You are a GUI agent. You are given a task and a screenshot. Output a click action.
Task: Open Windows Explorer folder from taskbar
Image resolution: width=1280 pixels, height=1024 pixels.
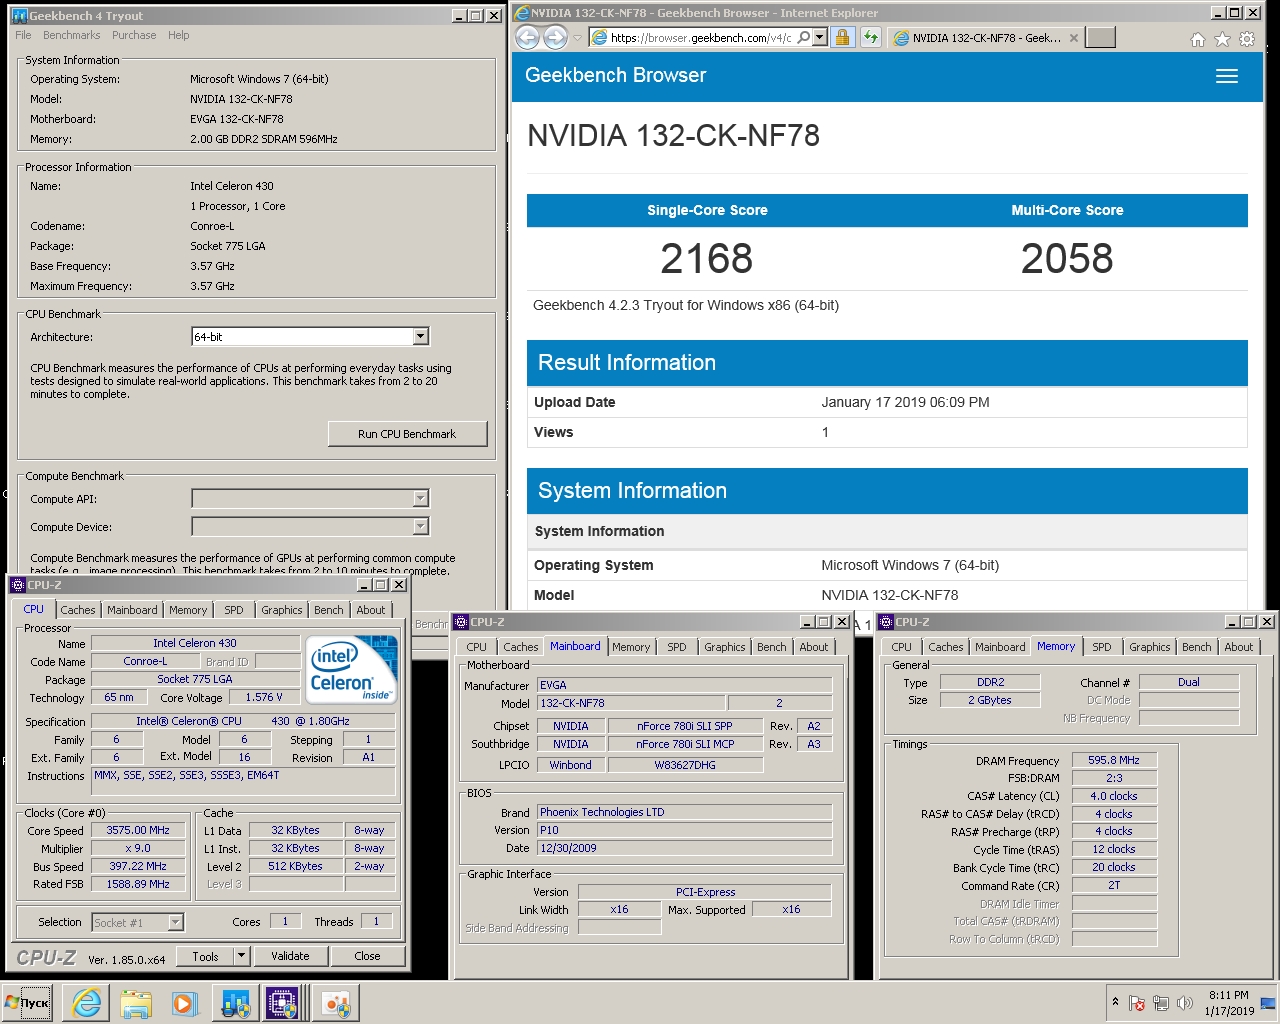136,1003
